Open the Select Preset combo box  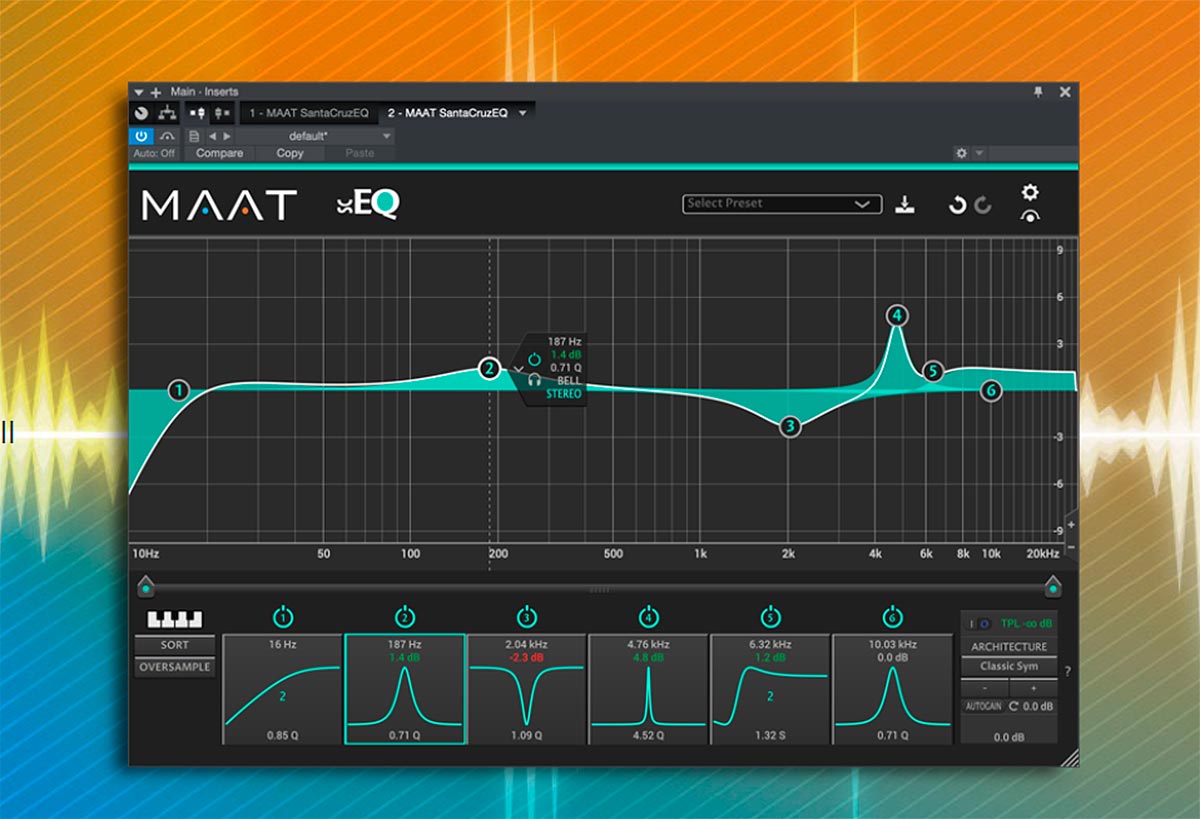click(782, 204)
